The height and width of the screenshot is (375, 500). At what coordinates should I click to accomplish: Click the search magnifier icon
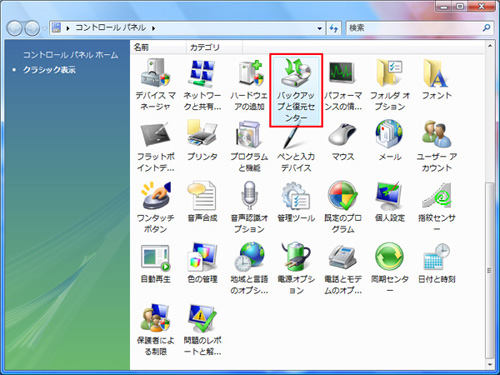(x=486, y=28)
